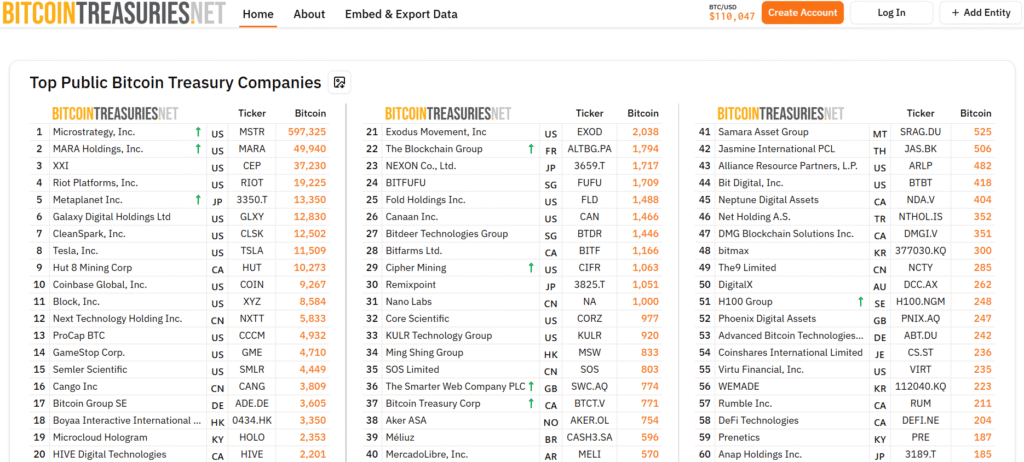The height and width of the screenshot is (462, 1024).
Task: Select the GameStop Corp. entry
Action: pyautogui.click(x=89, y=353)
